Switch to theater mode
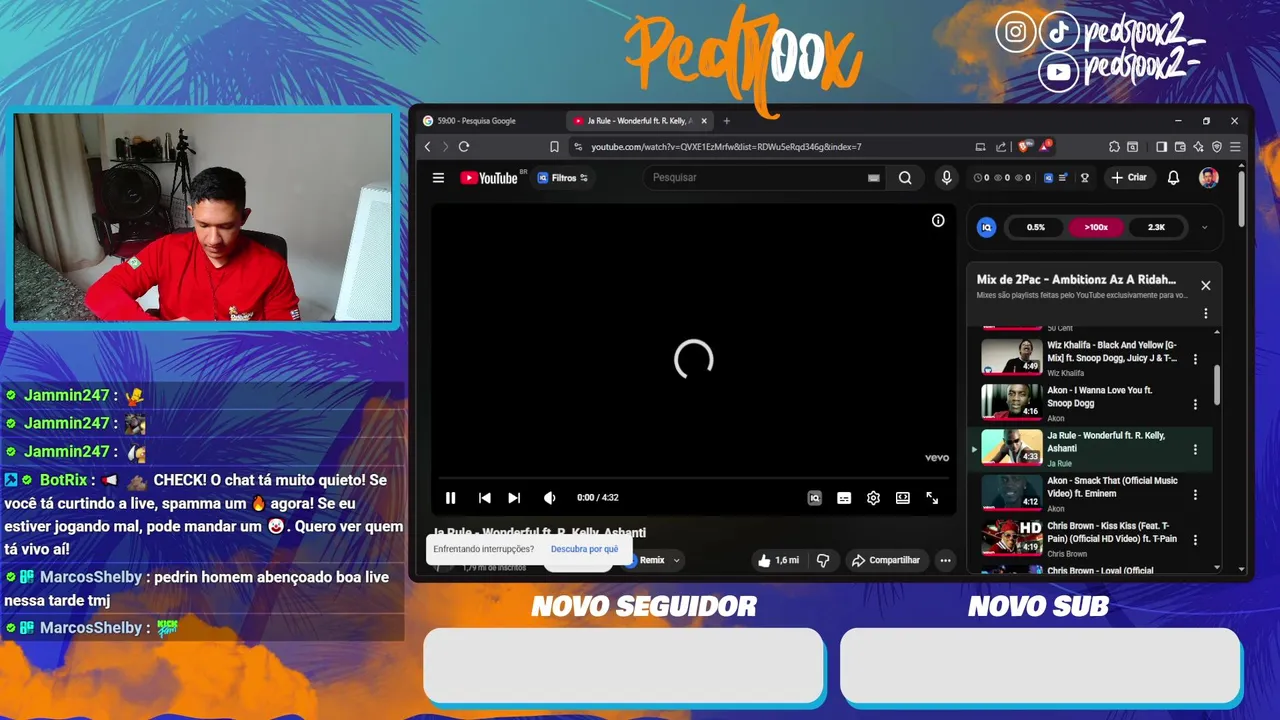This screenshot has width=1280, height=720. (x=903, y=498)
